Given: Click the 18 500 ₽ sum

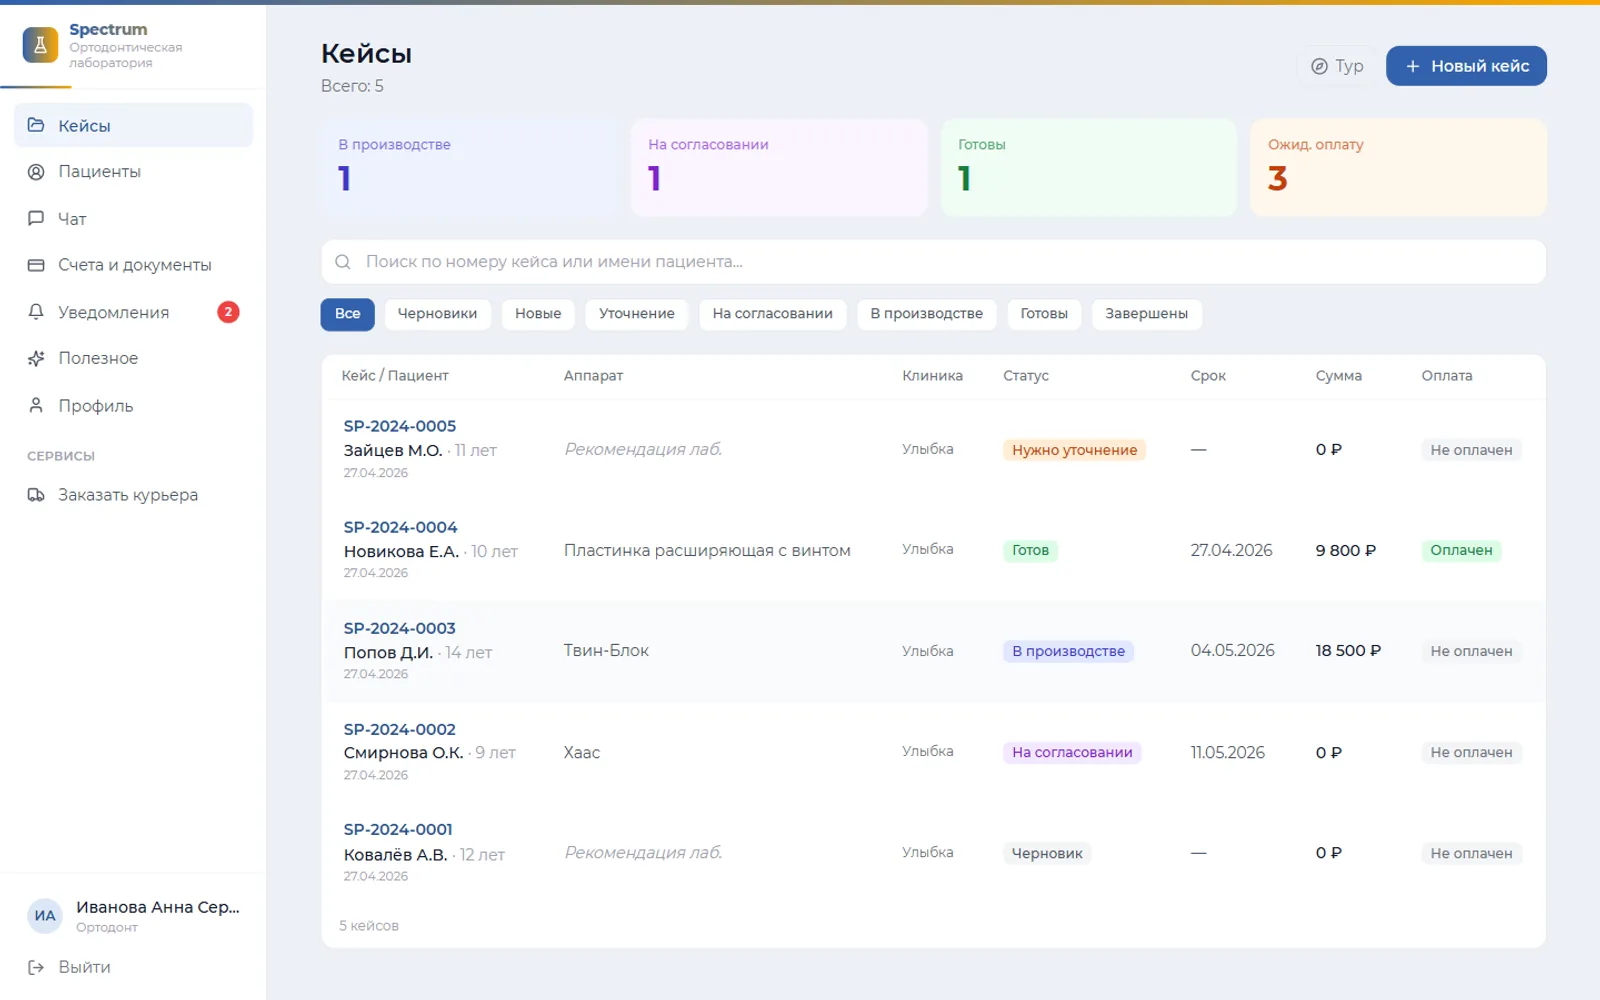Looking at the screenshot, I should [1348, 651].
